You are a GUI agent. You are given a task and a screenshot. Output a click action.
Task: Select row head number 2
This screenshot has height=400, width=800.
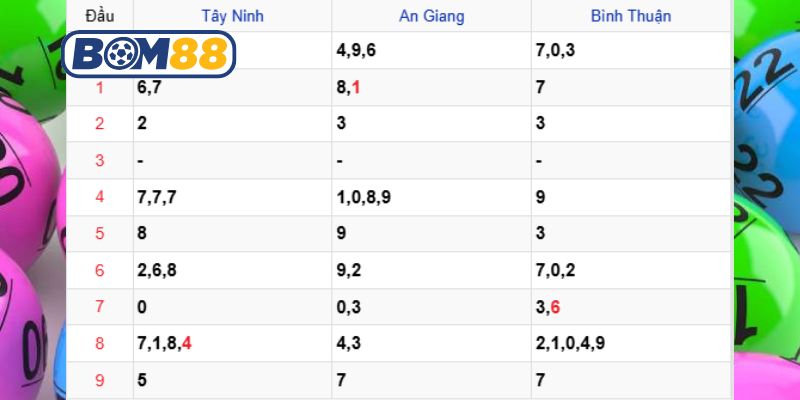click(x=99, y=124)
